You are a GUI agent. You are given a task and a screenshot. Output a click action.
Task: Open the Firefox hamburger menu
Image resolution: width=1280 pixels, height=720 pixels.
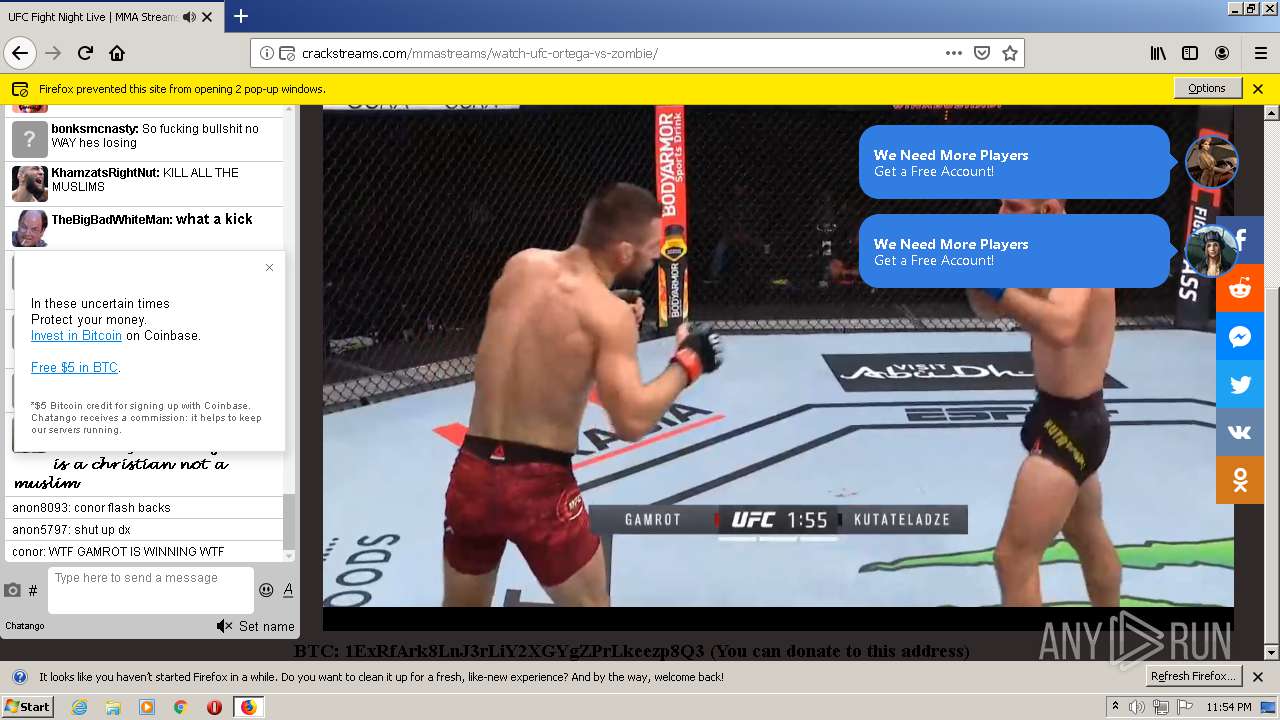tap(1260, 53)
